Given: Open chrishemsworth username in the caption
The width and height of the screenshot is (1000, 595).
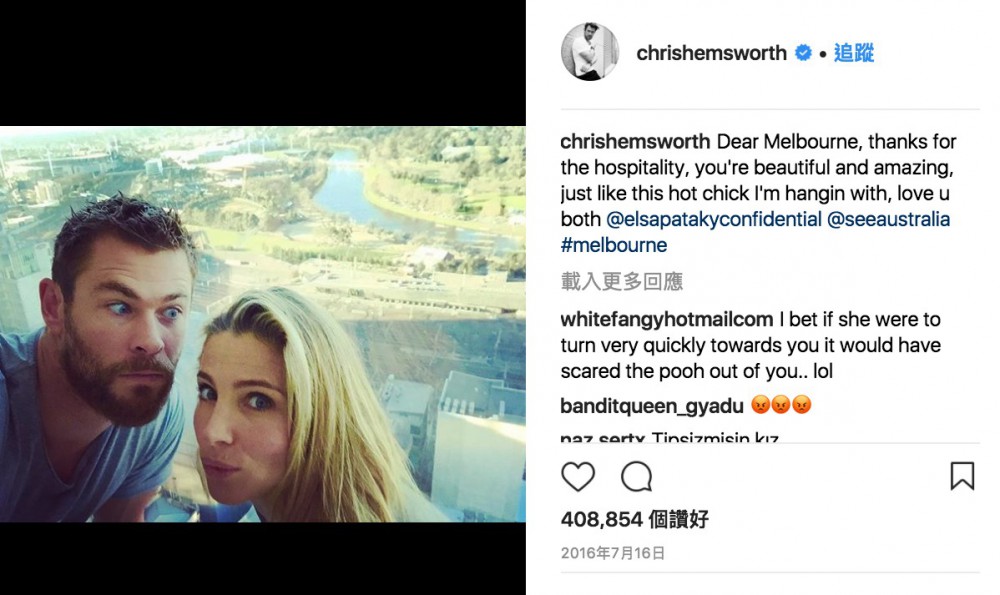Looking at the screenshot, I should coord(635,142).
